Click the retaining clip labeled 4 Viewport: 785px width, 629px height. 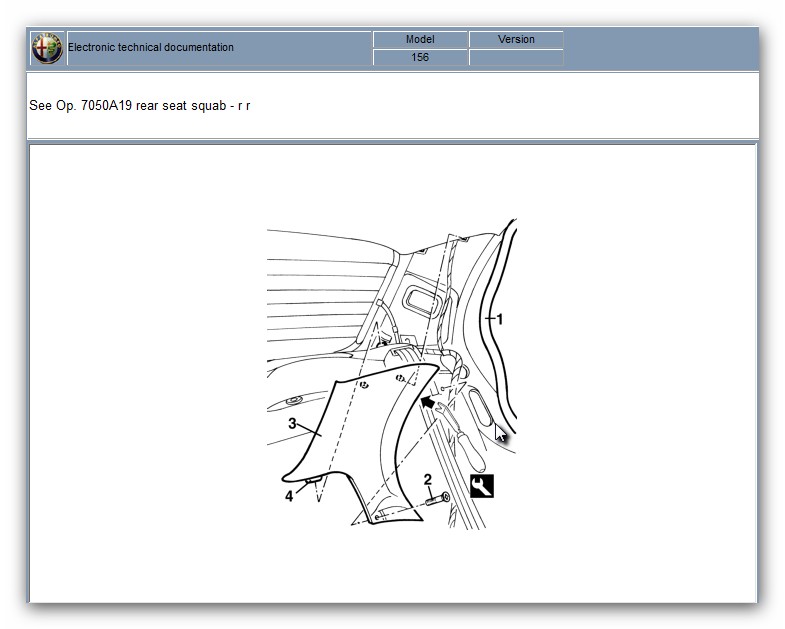(x=313, y=482)
